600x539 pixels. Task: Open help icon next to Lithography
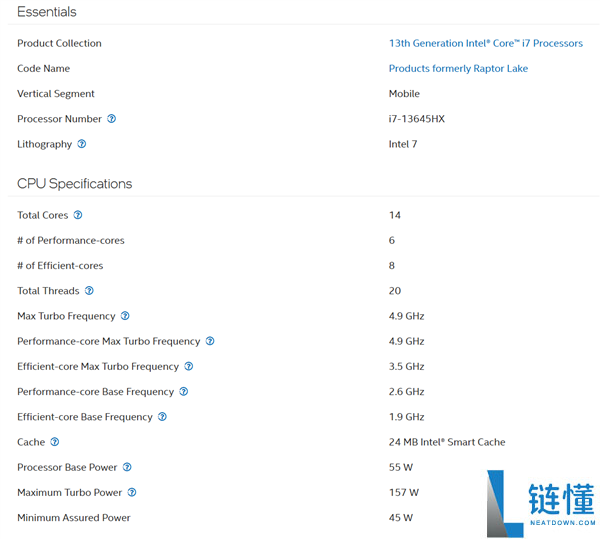click(x=82, y=144)
